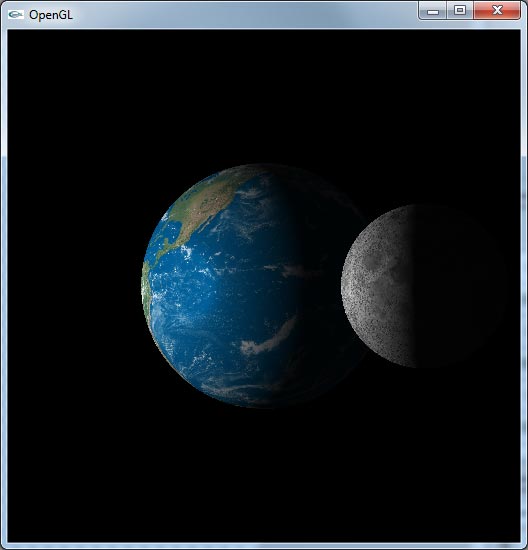528x550 pixels.
Task: Click the curved white cloud streak on lower Earth
Action: [x=268, y=338]
